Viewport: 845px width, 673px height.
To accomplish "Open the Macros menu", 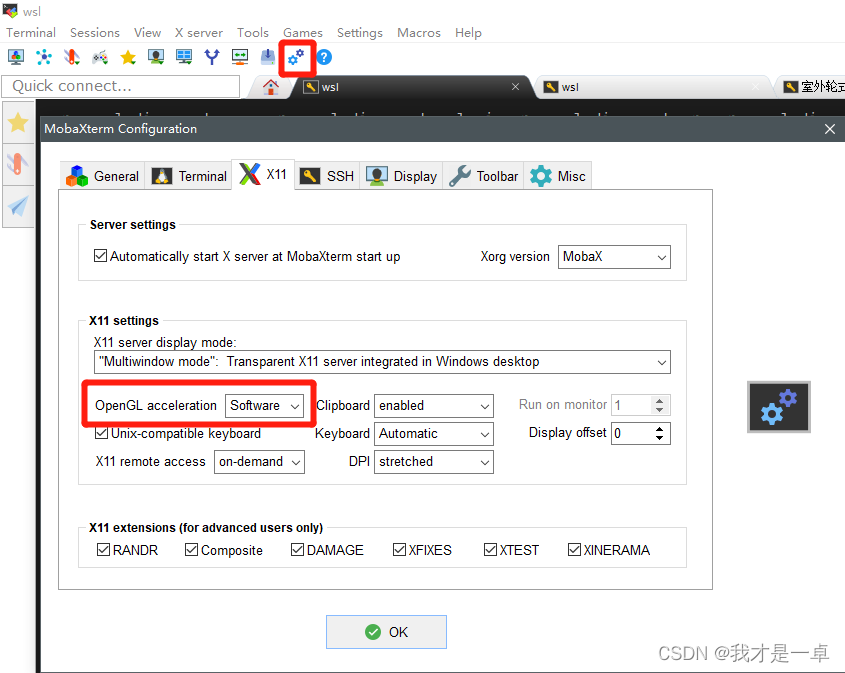I will tap(419, 33).
